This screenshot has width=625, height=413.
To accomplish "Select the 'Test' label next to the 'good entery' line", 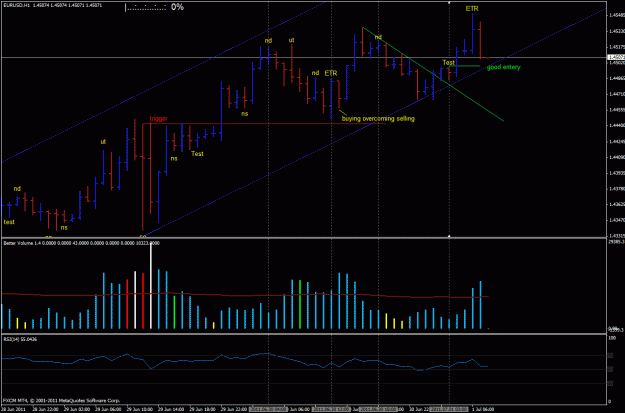I will [448, 63].
